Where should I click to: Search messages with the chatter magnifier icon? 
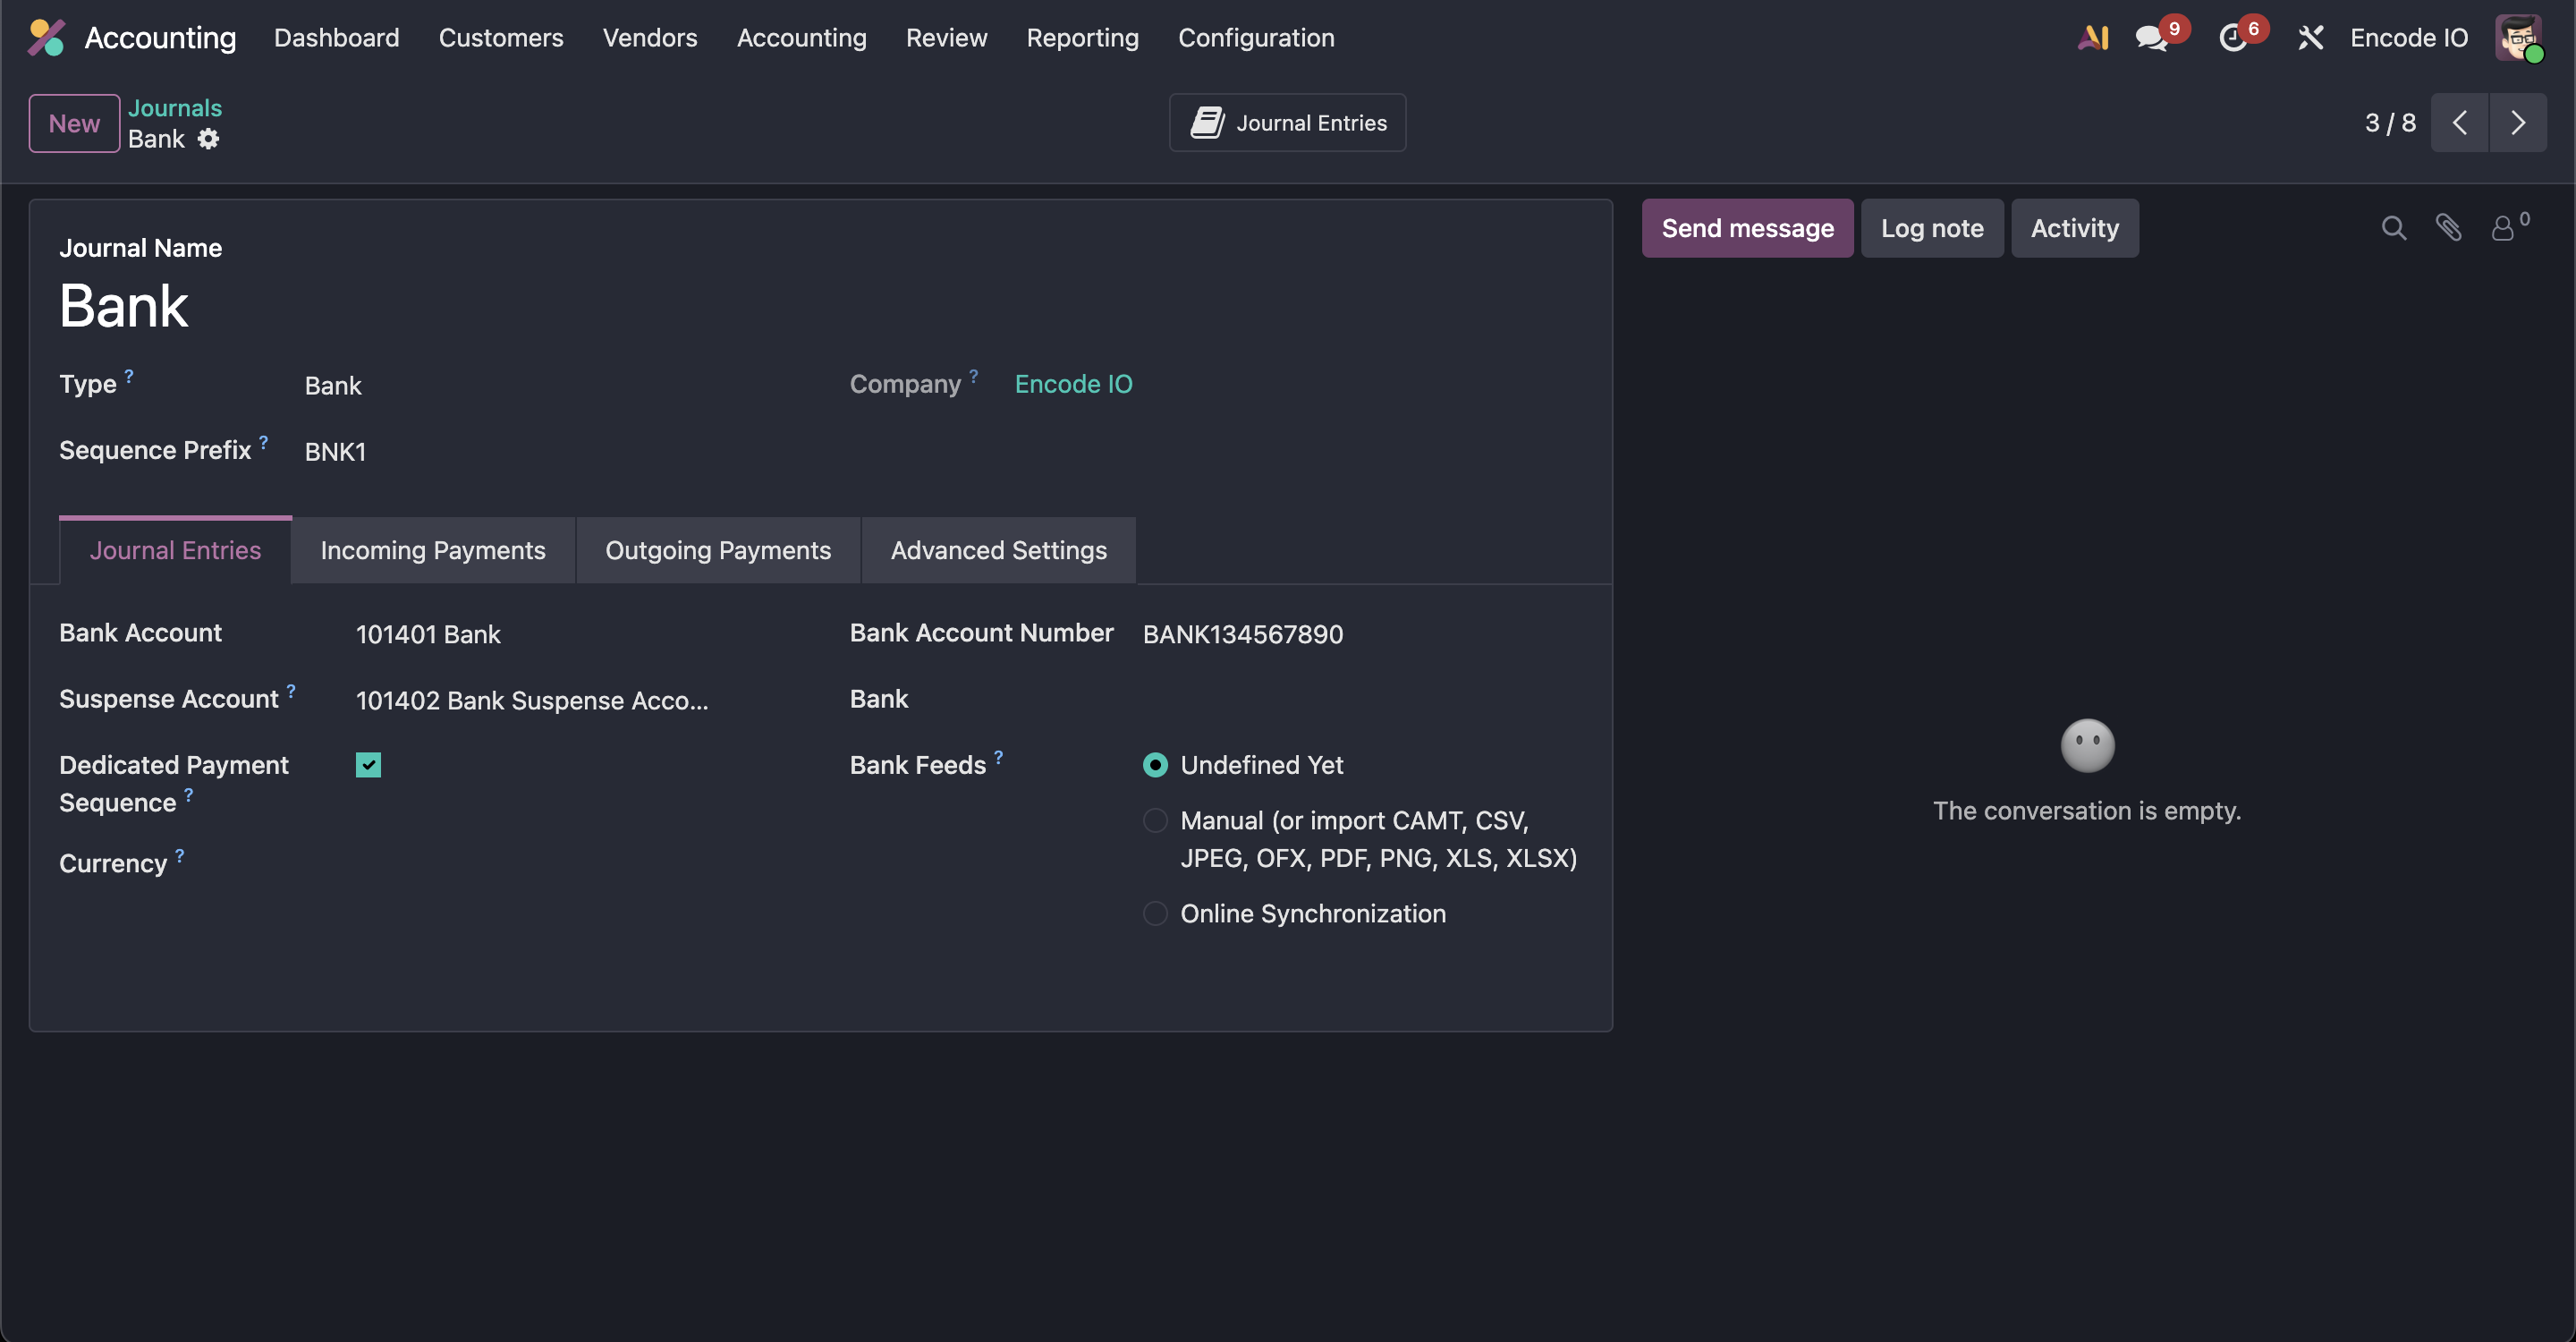pos(2393,228)
